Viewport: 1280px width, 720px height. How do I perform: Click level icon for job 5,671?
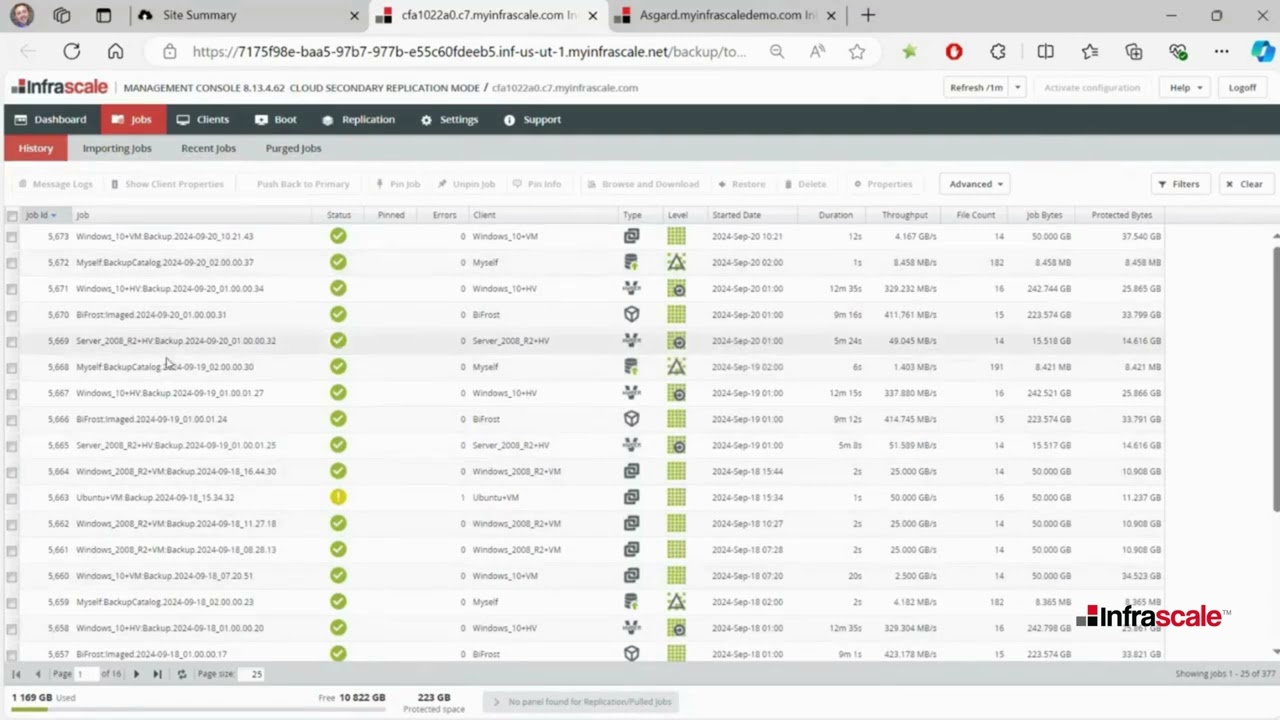(x=677, y=288)
